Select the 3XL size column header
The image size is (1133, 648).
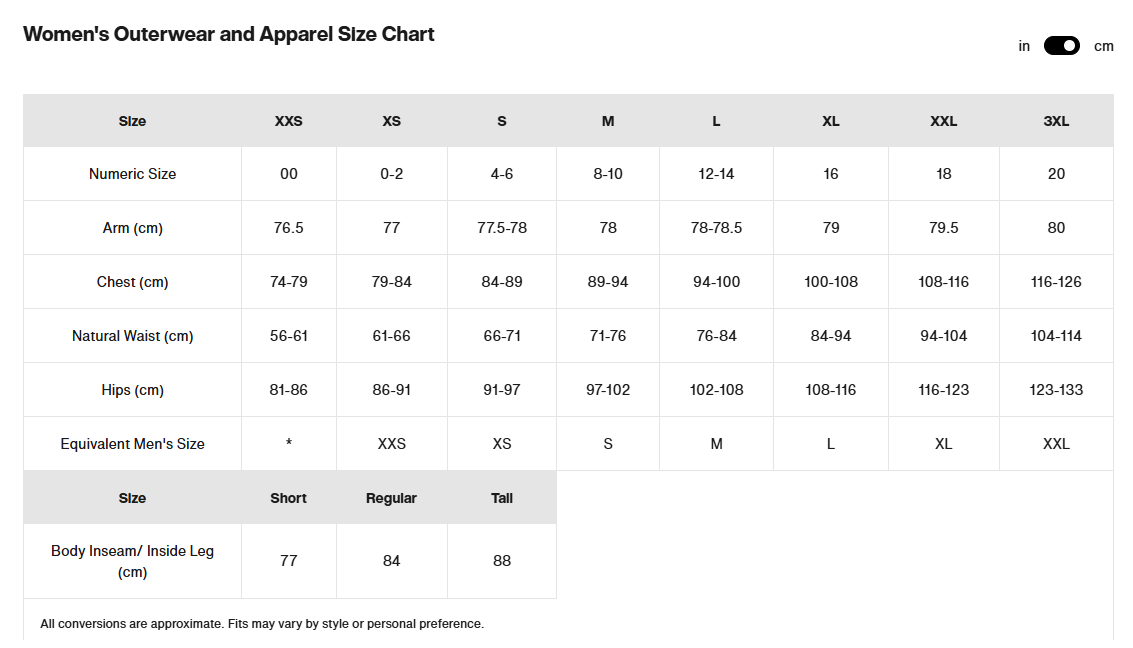coord(1056,121)
